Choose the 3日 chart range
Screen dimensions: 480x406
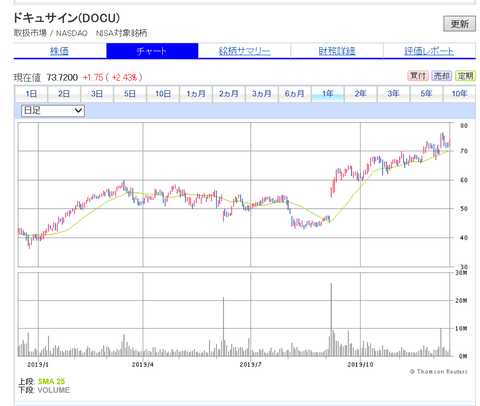97,94
